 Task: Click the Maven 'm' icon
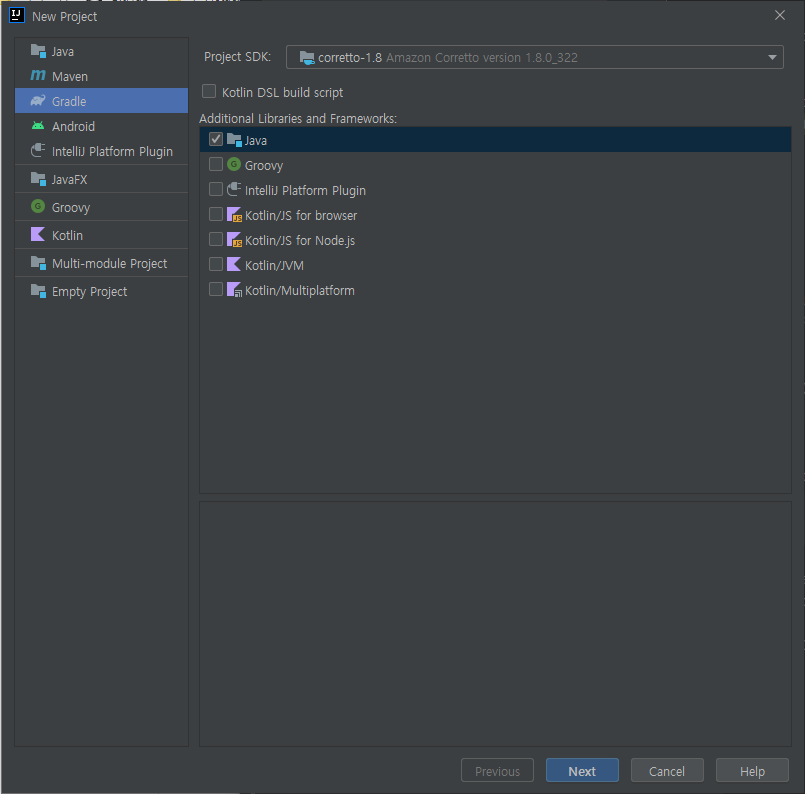tap(38, 75)
